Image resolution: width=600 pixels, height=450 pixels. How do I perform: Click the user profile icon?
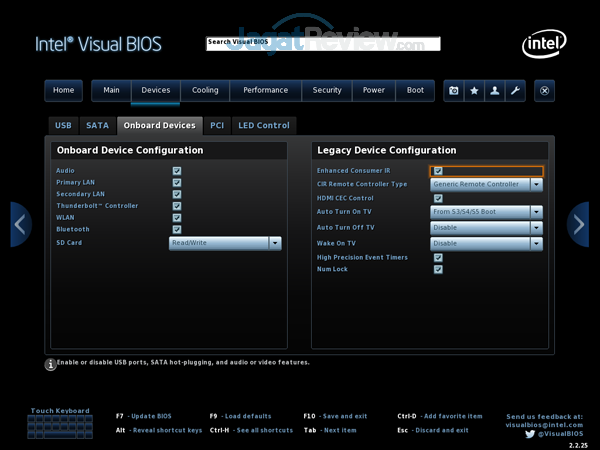pos(495,90)
